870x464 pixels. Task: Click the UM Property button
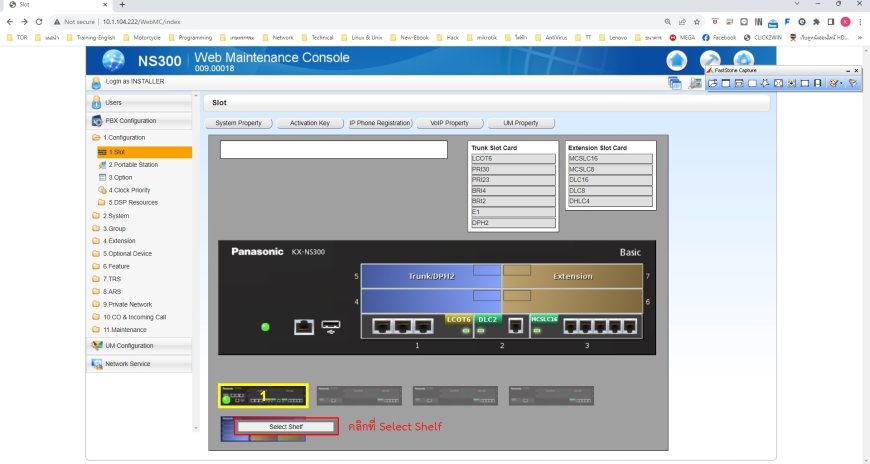(520, 123)
